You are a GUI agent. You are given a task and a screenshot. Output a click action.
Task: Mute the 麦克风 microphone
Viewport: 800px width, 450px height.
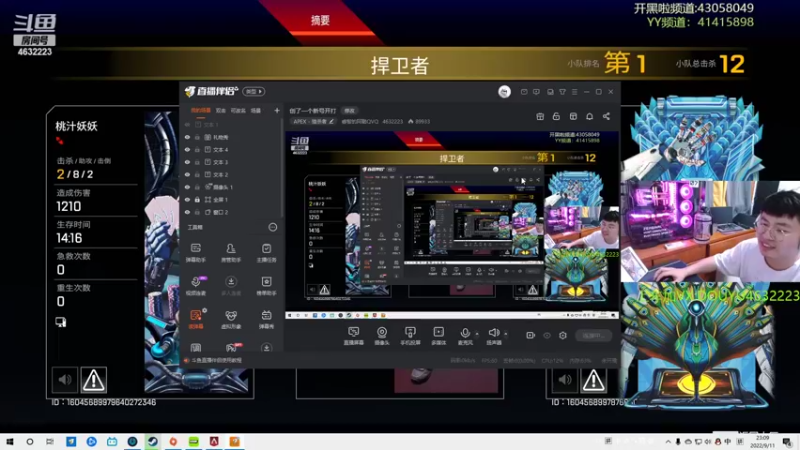coord(465,336)
